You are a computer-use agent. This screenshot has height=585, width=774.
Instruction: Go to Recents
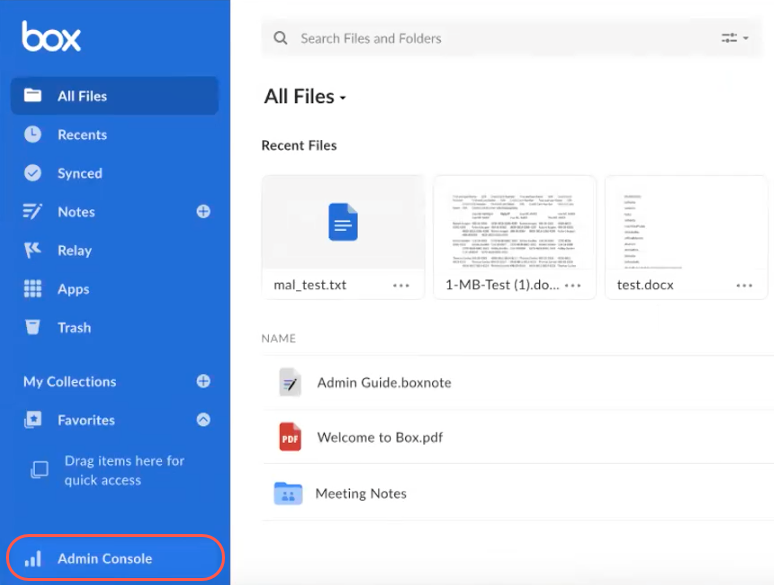tap(82, 135)
